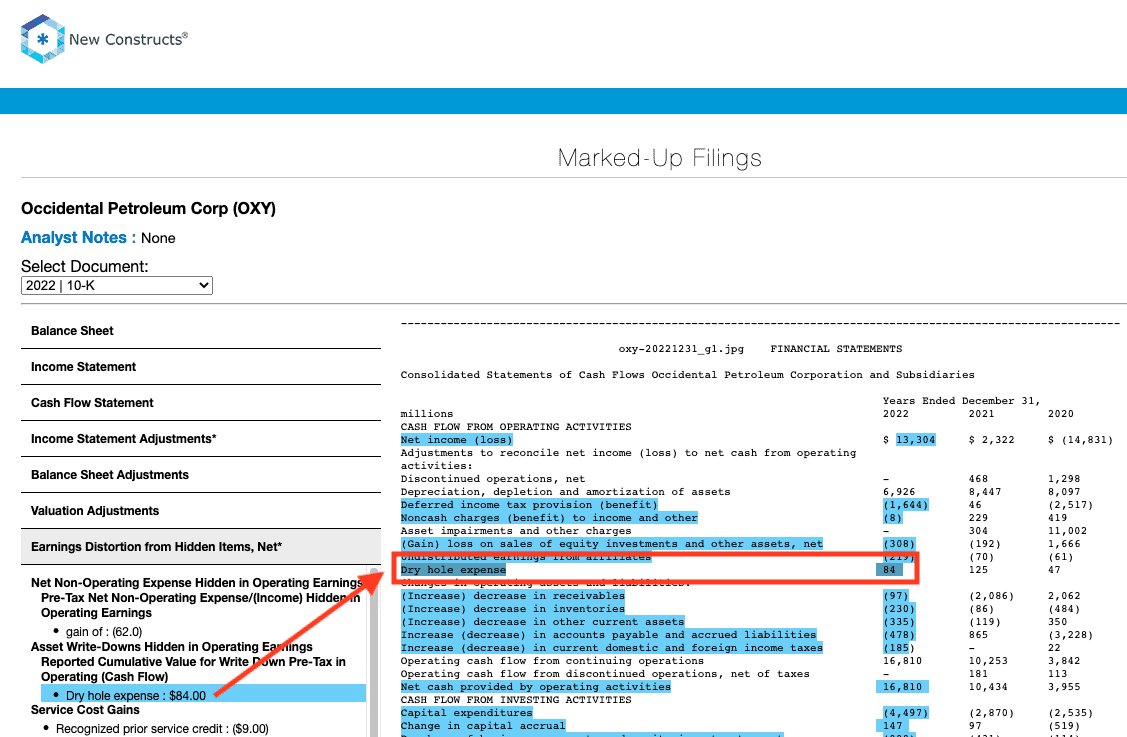Click the highlighted (185) value
Image resolution: width=1127 pixels, height=737 pixels.
click(899, 648)
